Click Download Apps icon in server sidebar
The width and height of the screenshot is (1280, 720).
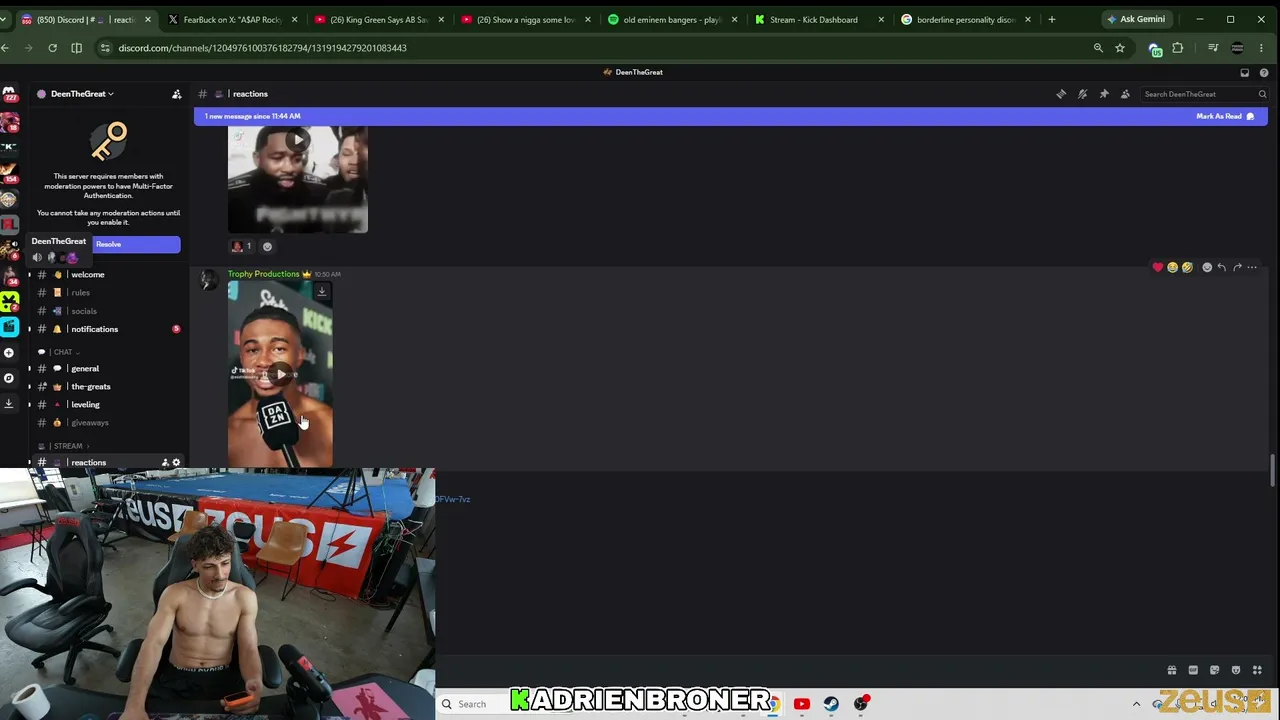tap(9, 403)
